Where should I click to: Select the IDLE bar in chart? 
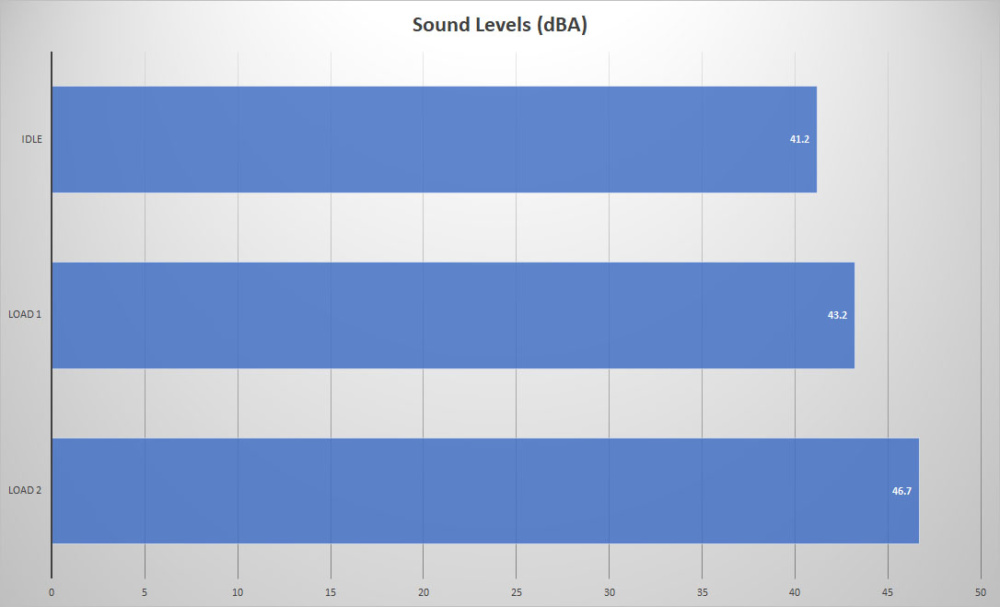coord(434,140)
